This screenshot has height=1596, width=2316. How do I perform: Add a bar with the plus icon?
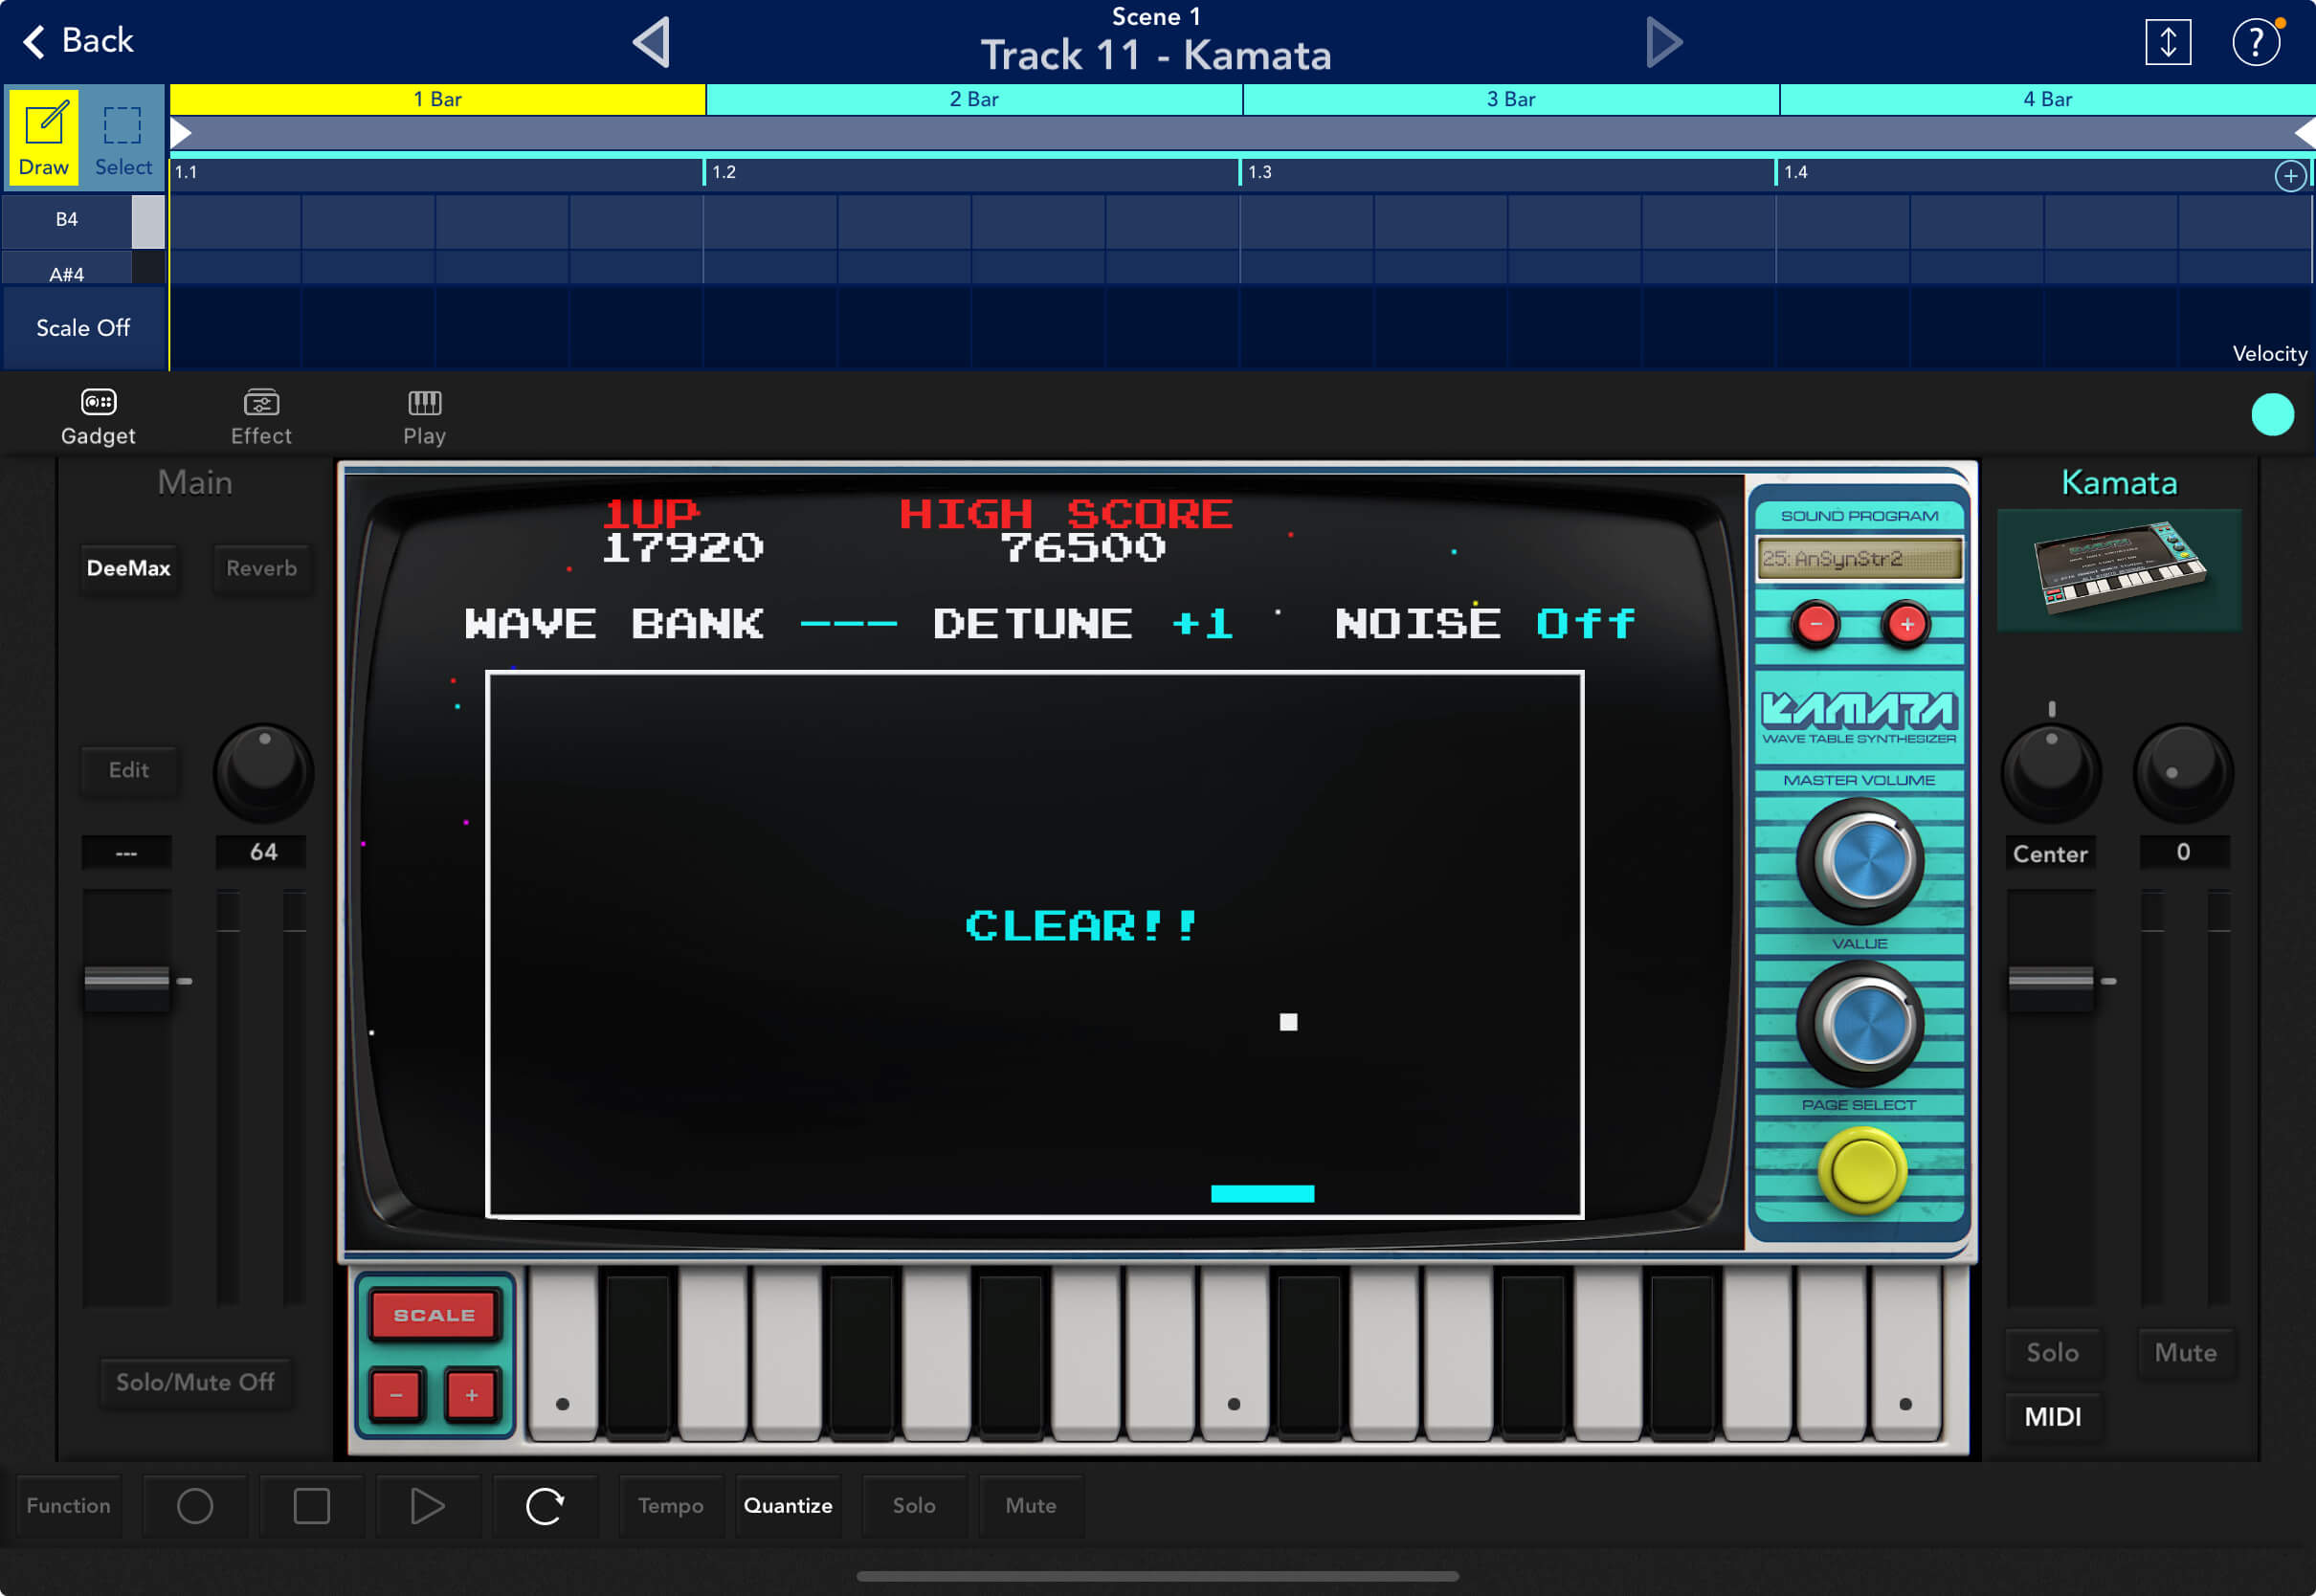(x=2289, y=176)
